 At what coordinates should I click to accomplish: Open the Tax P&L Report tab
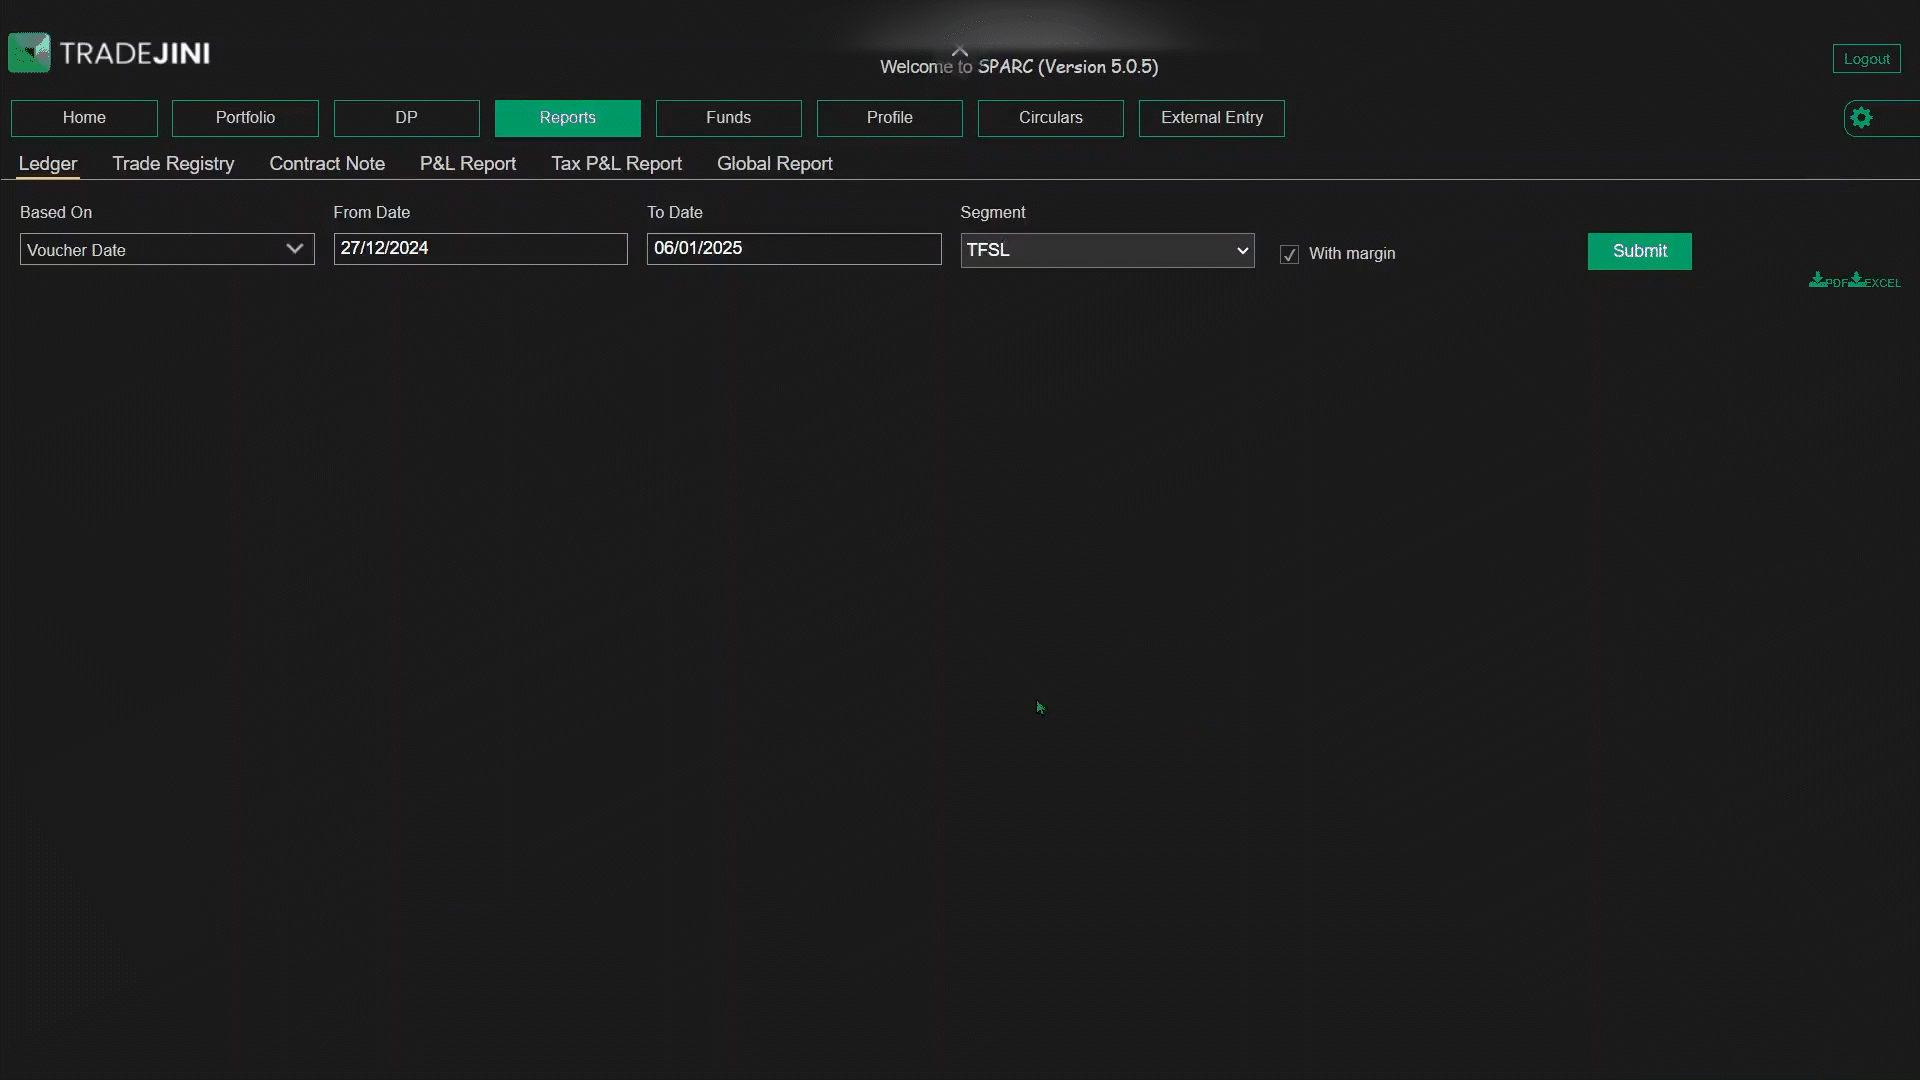pyautogui.click(x=615, y=163)
